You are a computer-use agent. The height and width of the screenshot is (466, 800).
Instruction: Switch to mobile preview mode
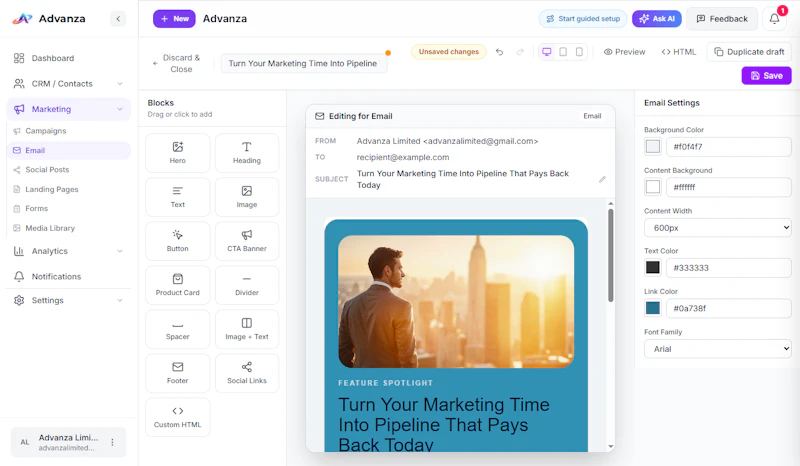579,52
